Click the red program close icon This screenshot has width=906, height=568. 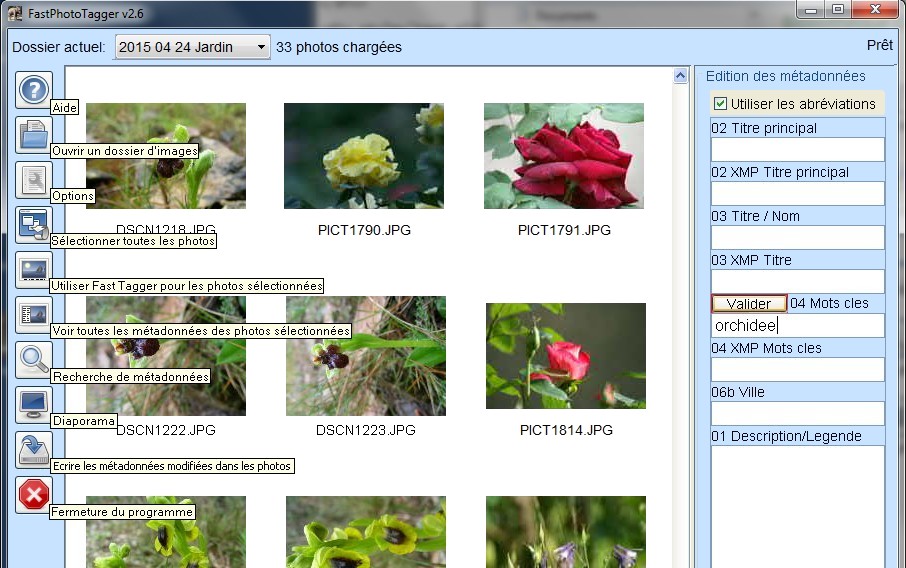tap(34, 495)
